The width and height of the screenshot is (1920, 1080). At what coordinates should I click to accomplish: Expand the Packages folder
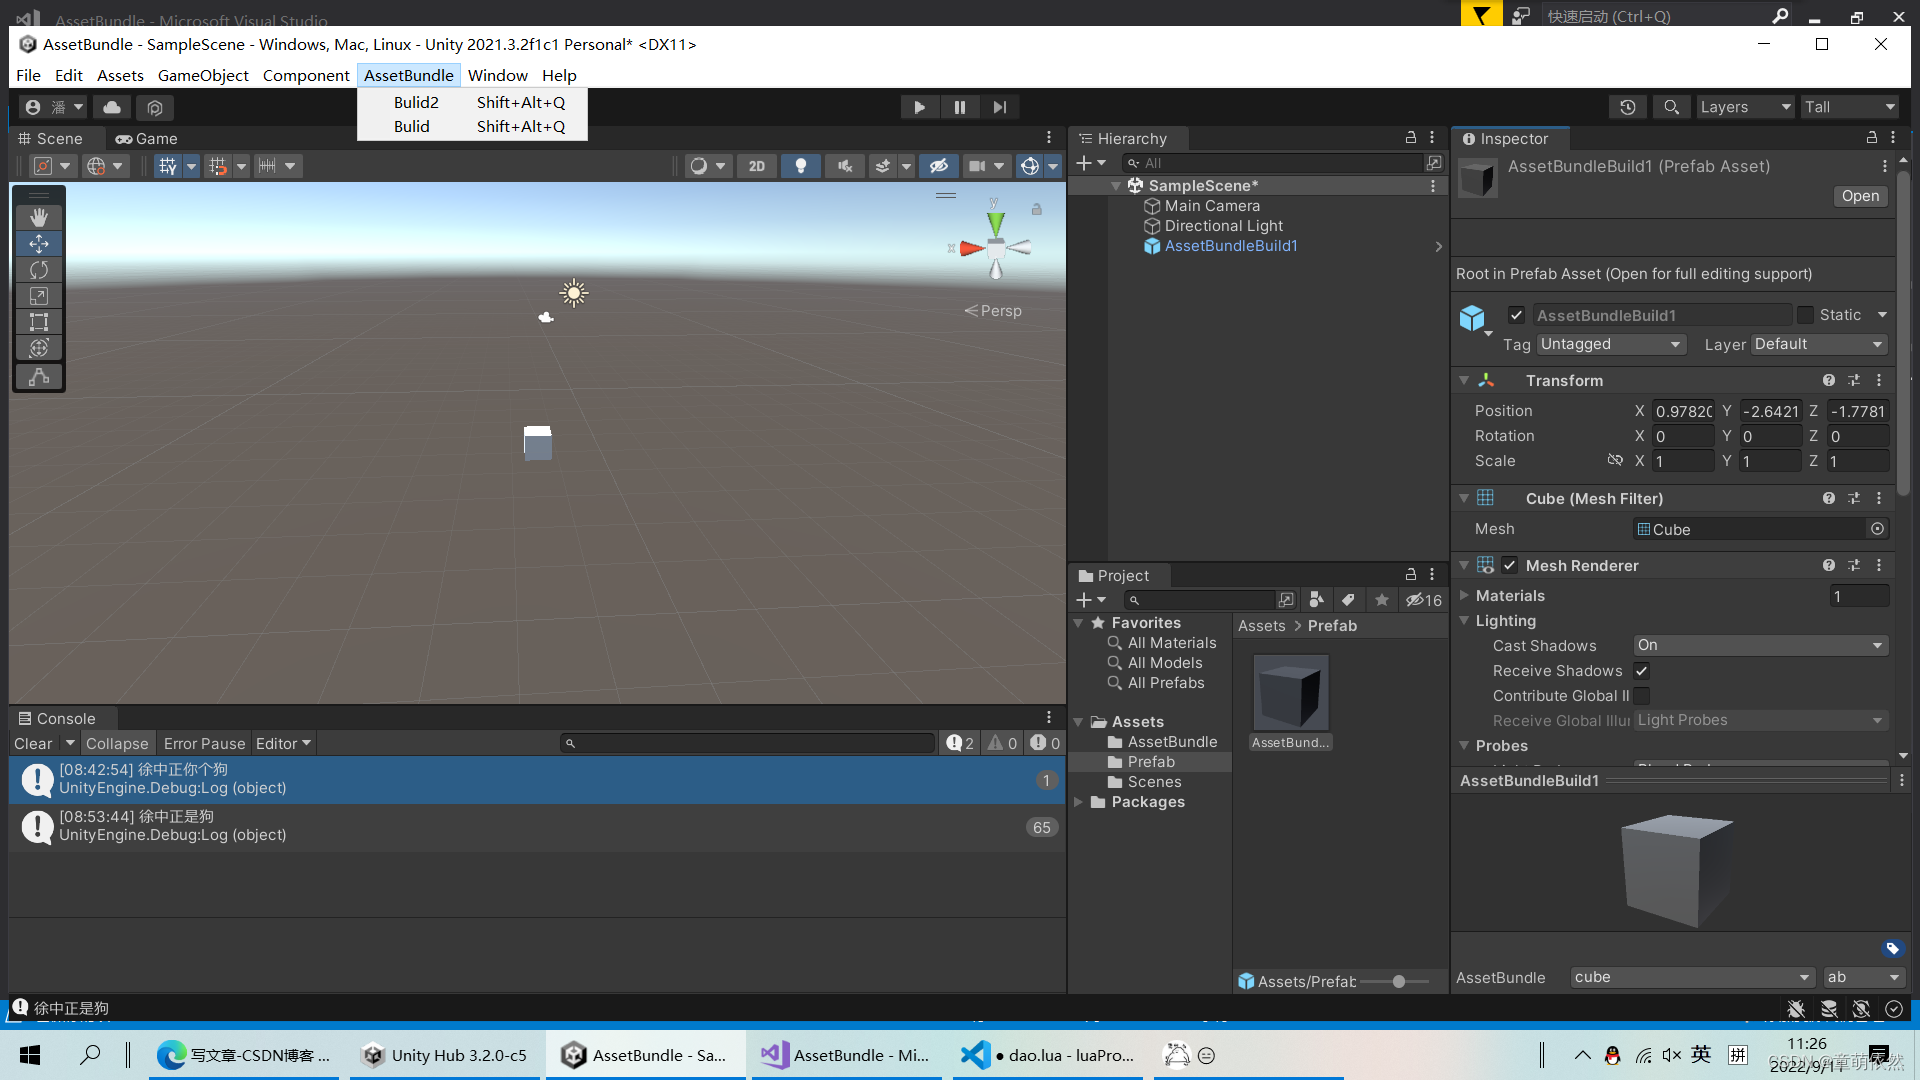1078,802
